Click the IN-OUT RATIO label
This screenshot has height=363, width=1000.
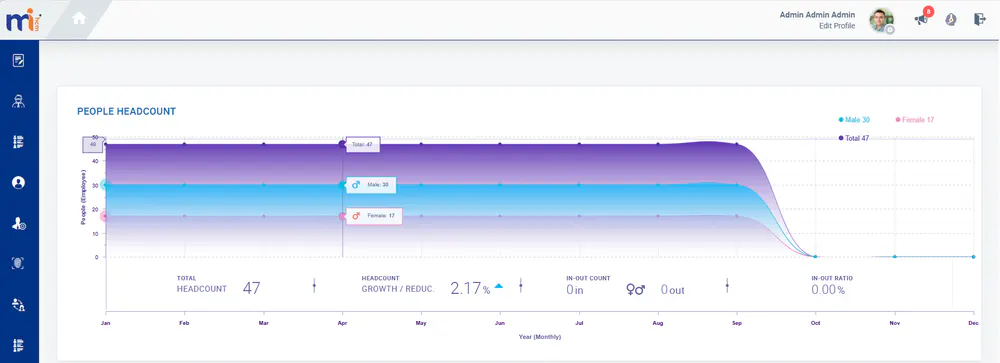(832, 278)
